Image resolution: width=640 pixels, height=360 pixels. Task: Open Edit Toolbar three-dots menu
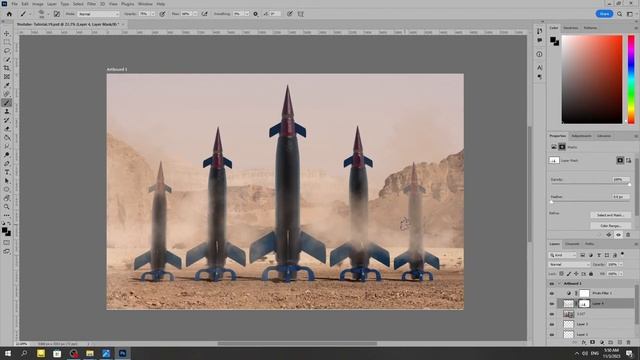[7, 216]
